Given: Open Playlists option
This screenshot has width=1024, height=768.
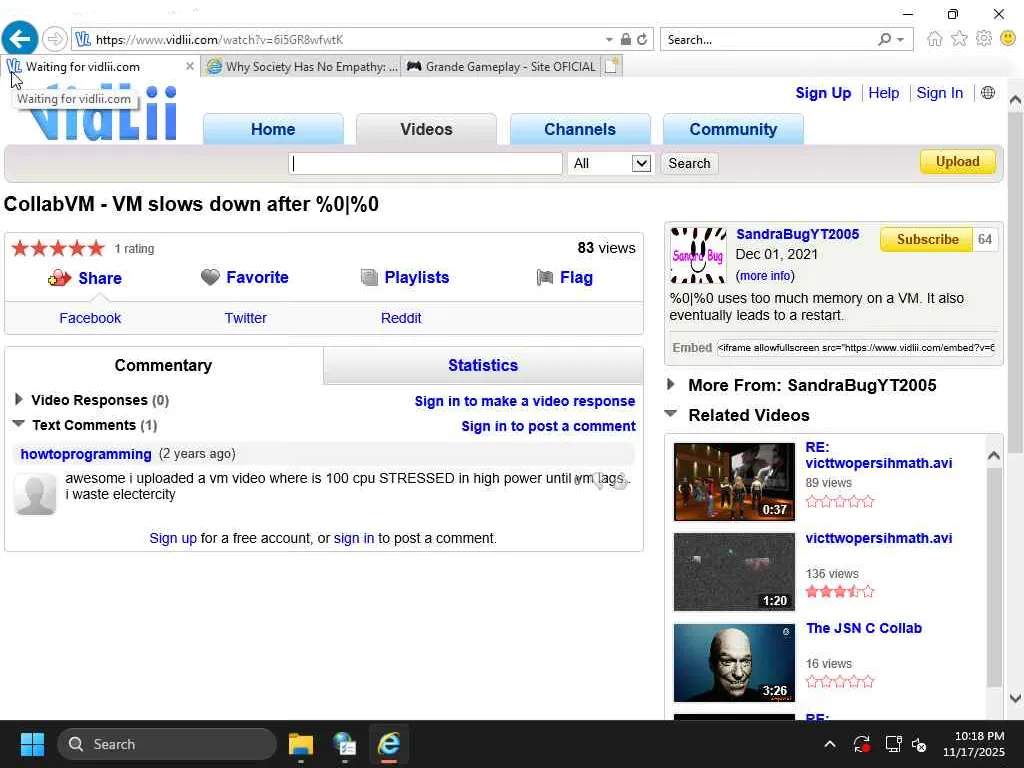Looking at the screenshot, I should click(x=405, y=278).
